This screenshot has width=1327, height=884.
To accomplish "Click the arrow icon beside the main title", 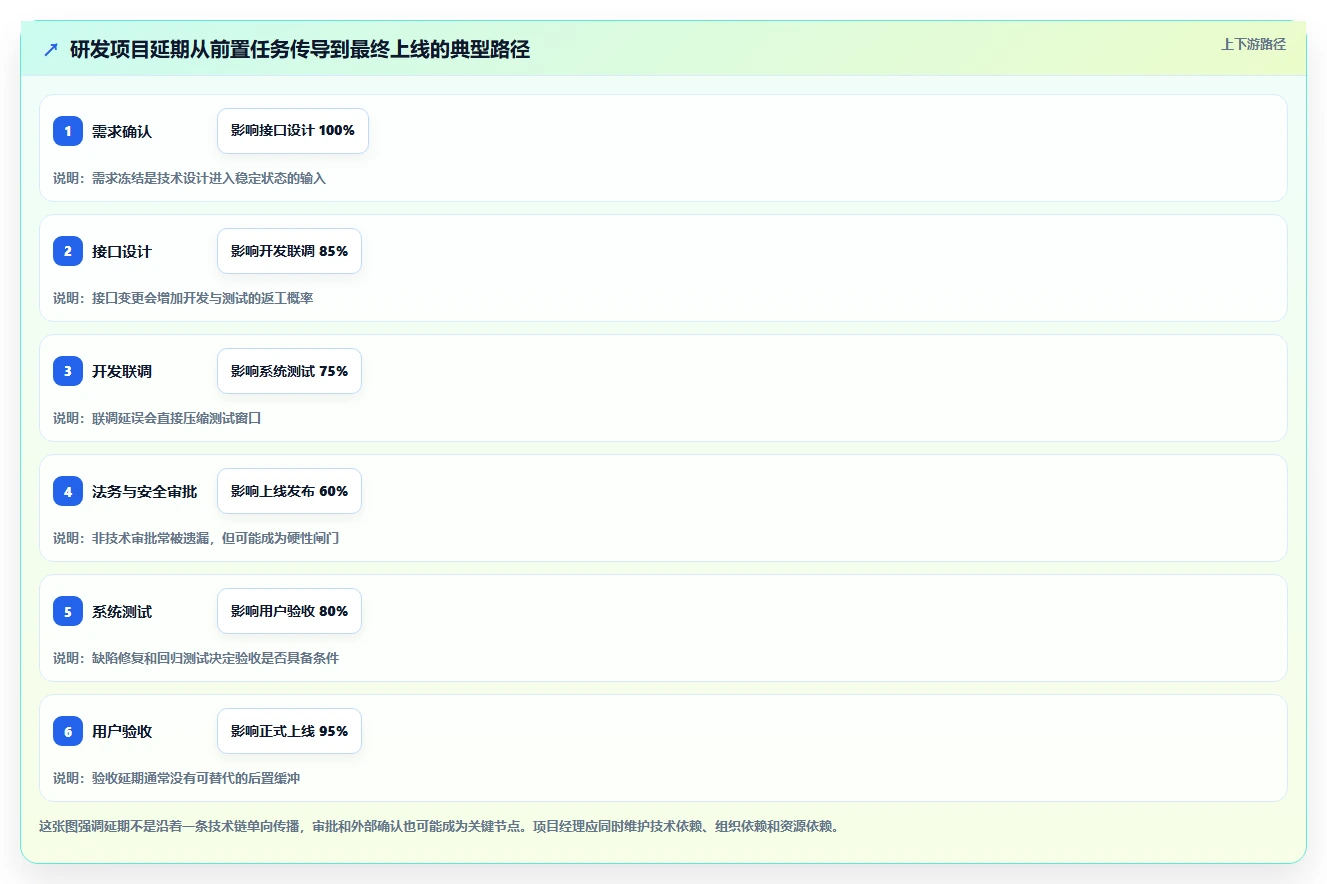I will point(51,50).
